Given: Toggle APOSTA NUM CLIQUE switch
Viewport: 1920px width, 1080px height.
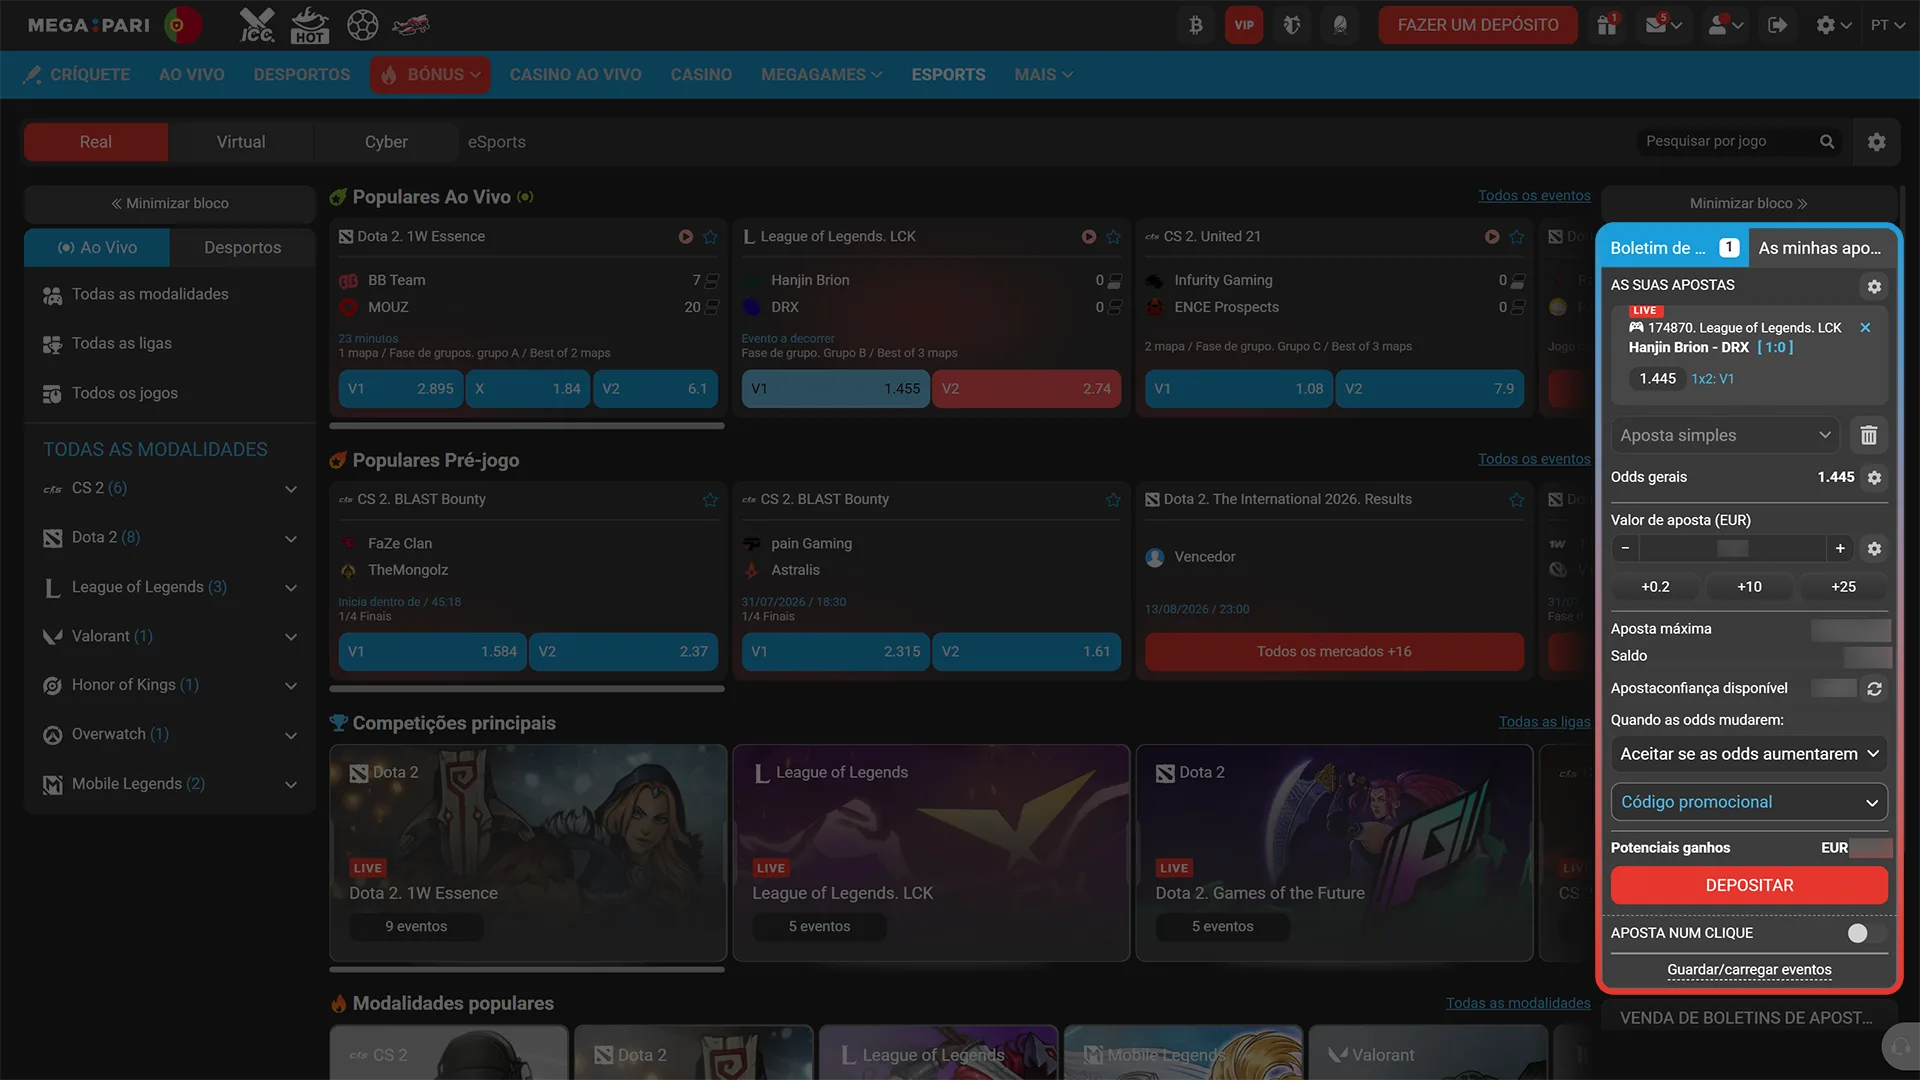Looking at the screenshot, I should (1865, 933).
